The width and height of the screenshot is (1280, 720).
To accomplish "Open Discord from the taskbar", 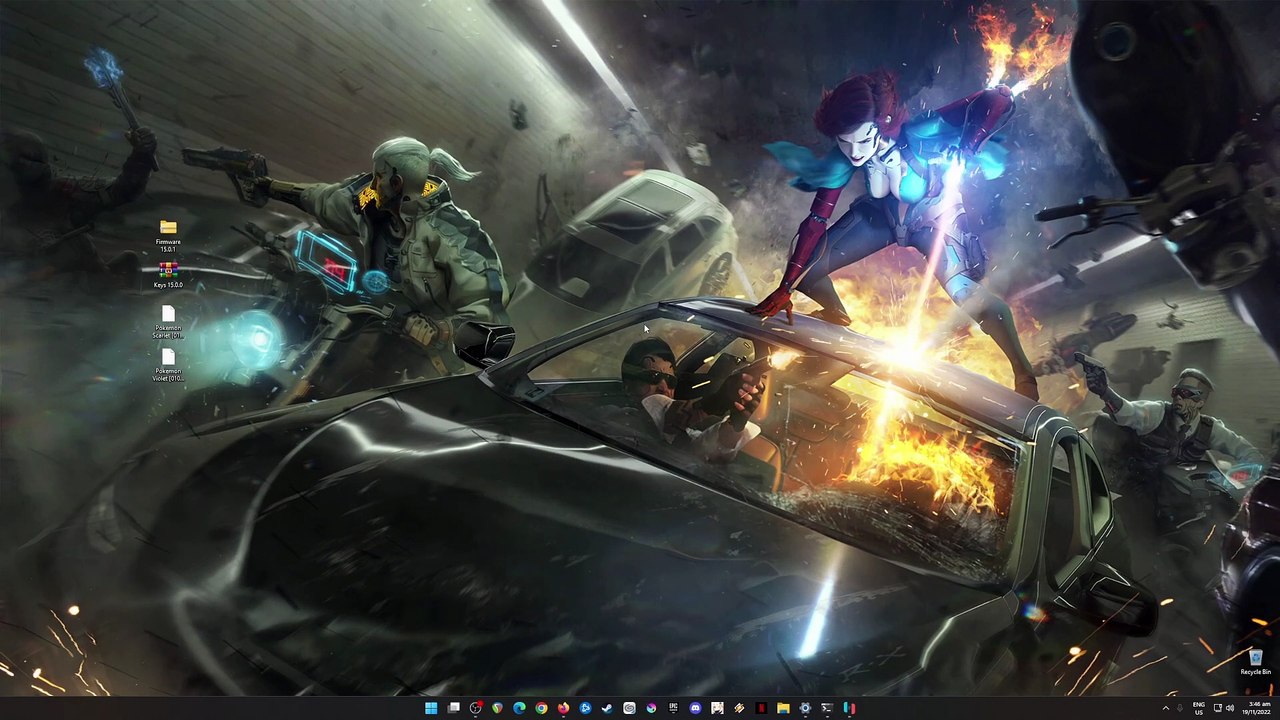I will (695, 708).
